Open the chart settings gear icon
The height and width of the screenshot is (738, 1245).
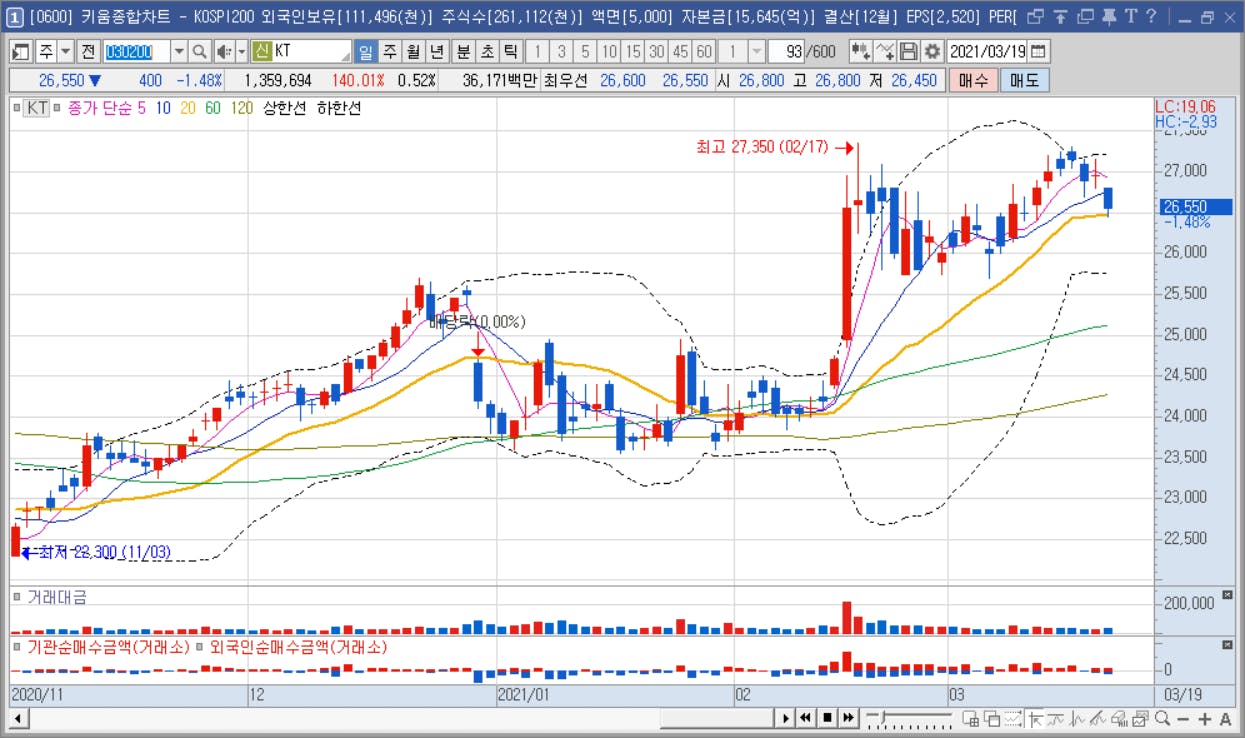pos(932,52)
